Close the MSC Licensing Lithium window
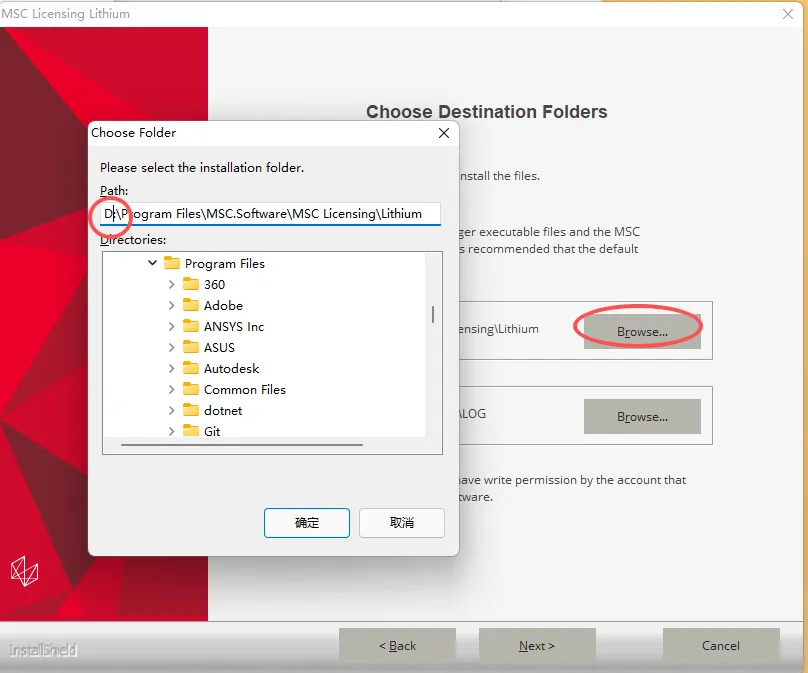The image size is (808, 673). (x=788, y=14)
